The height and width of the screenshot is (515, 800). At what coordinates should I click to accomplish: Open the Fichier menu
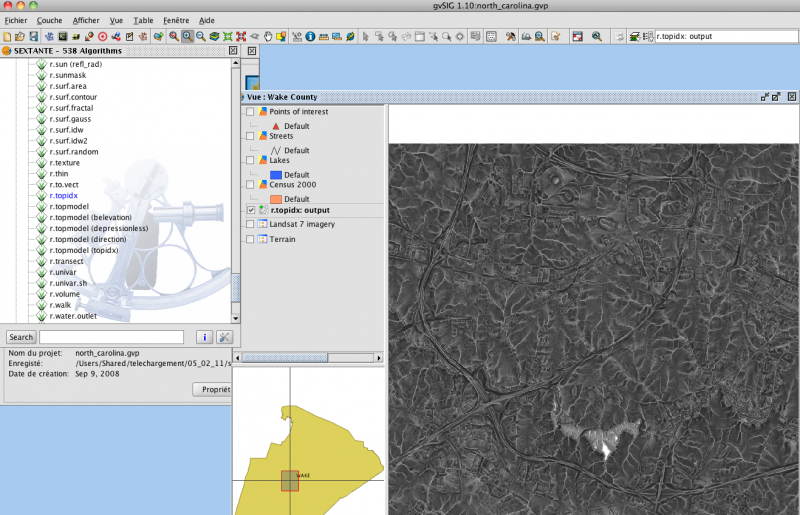click(16, 20)
